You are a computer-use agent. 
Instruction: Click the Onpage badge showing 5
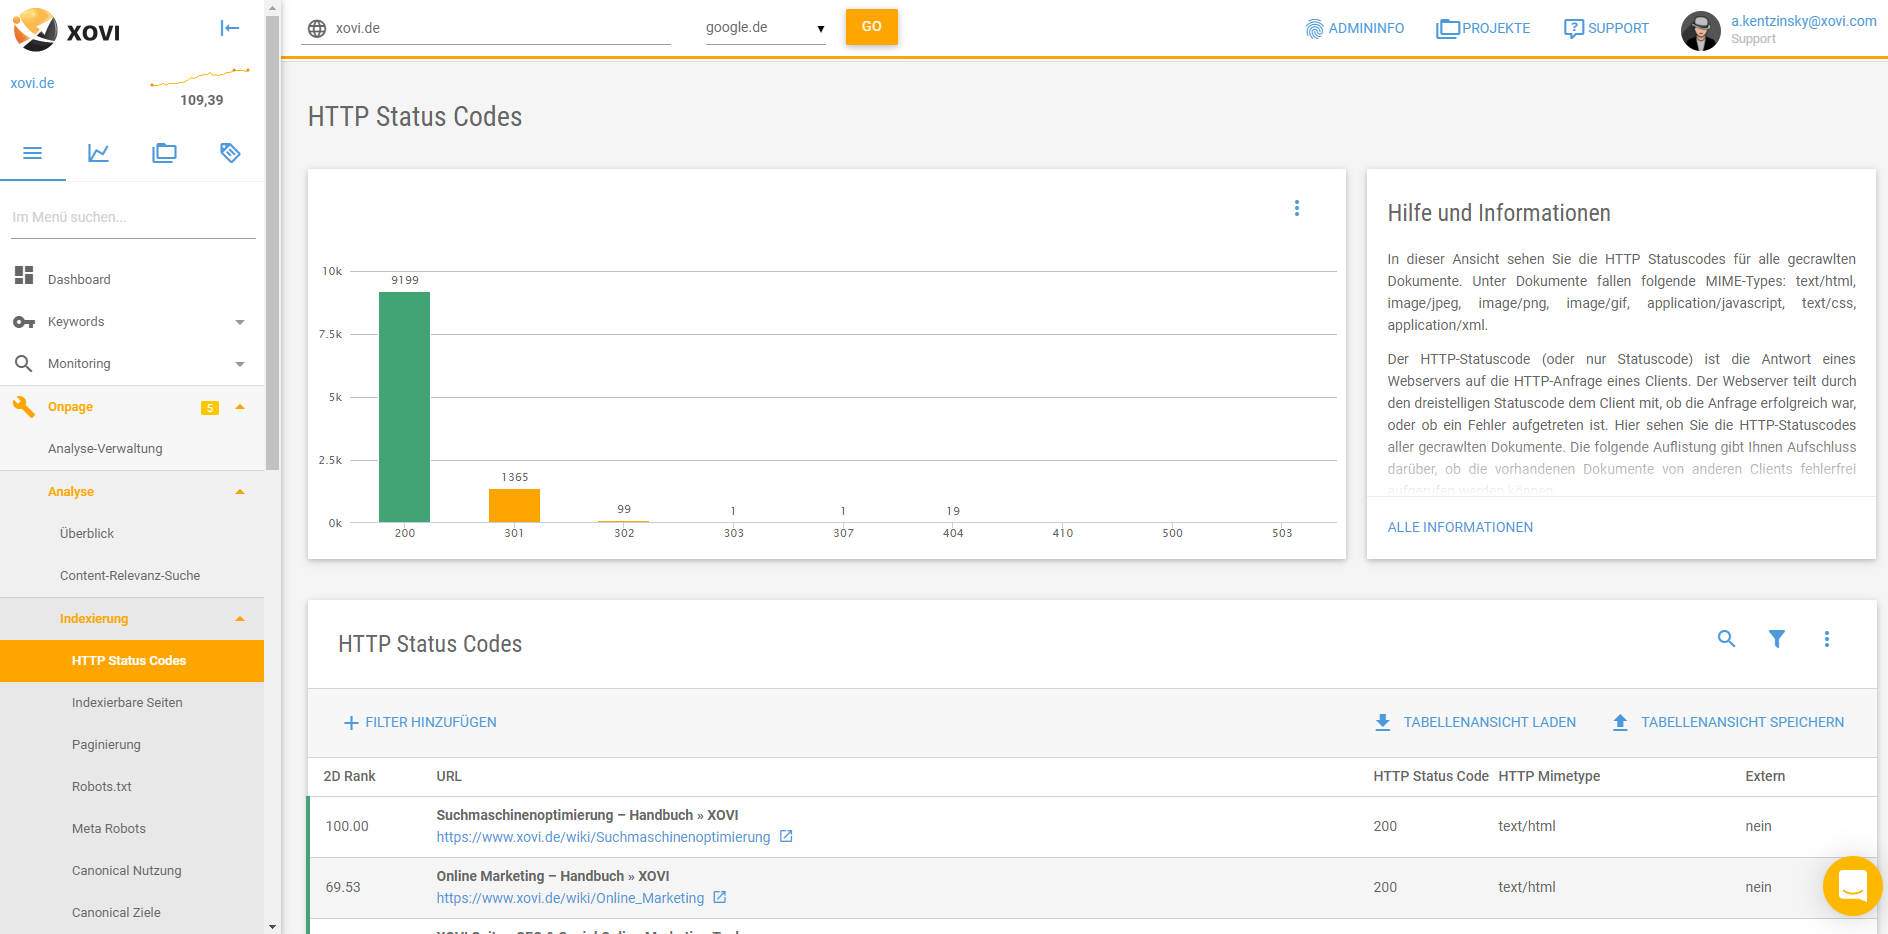click(210, 408)
